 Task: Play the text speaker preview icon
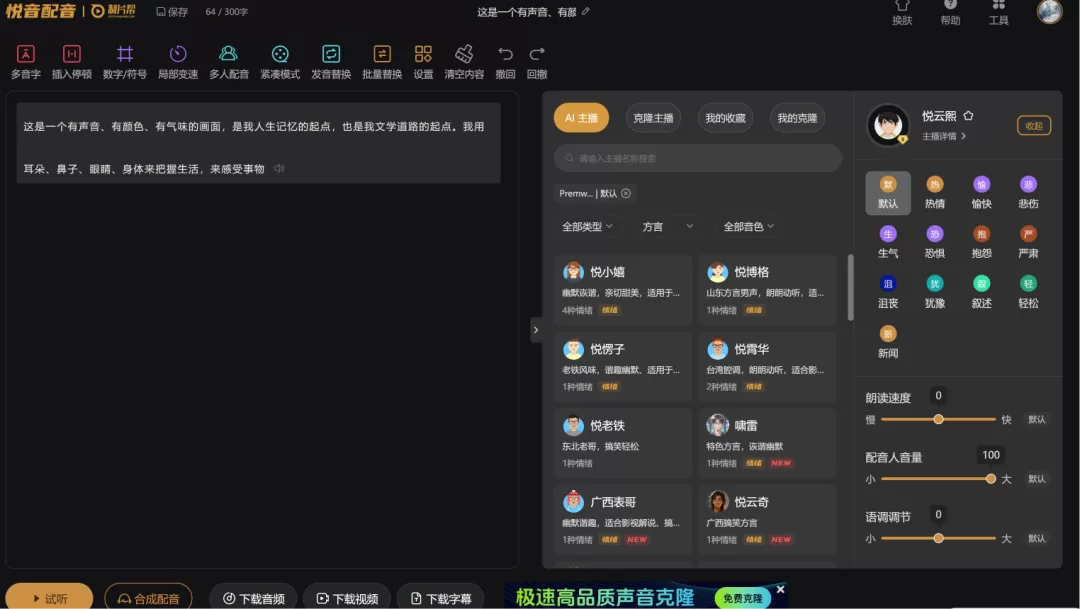click(x=279, y=168)
